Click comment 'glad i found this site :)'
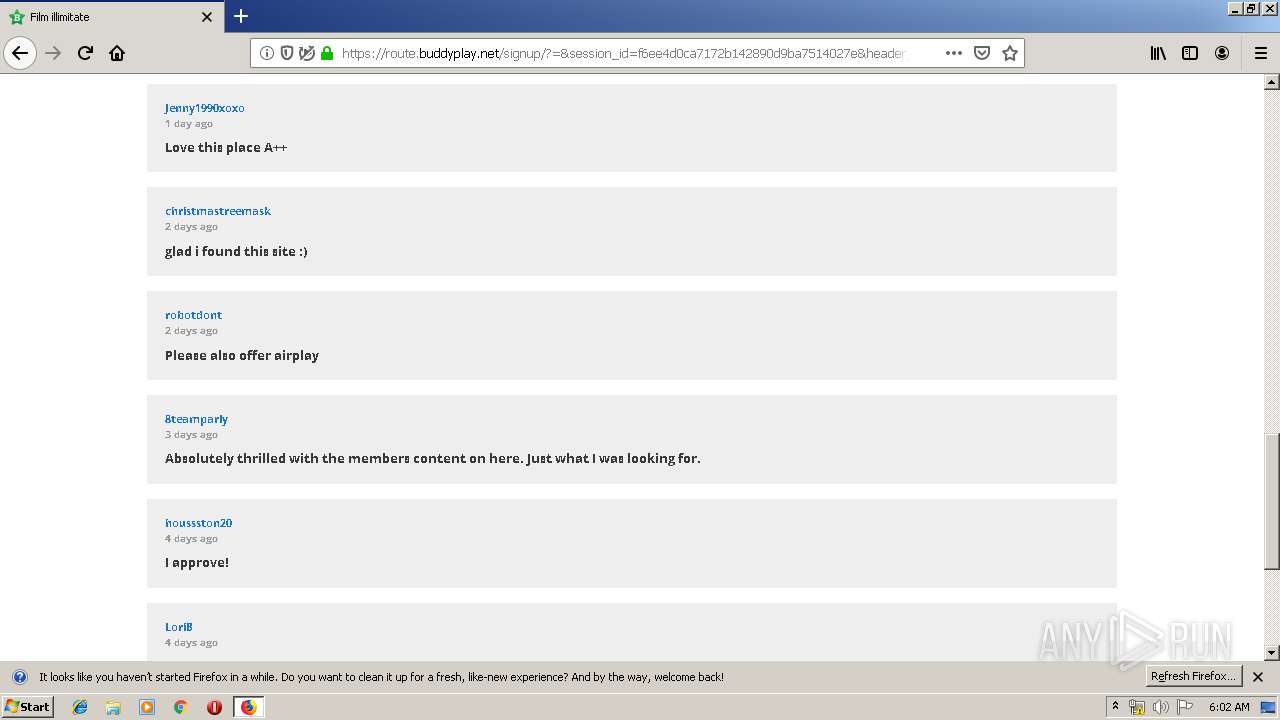1280x720 pixels. 236,251
